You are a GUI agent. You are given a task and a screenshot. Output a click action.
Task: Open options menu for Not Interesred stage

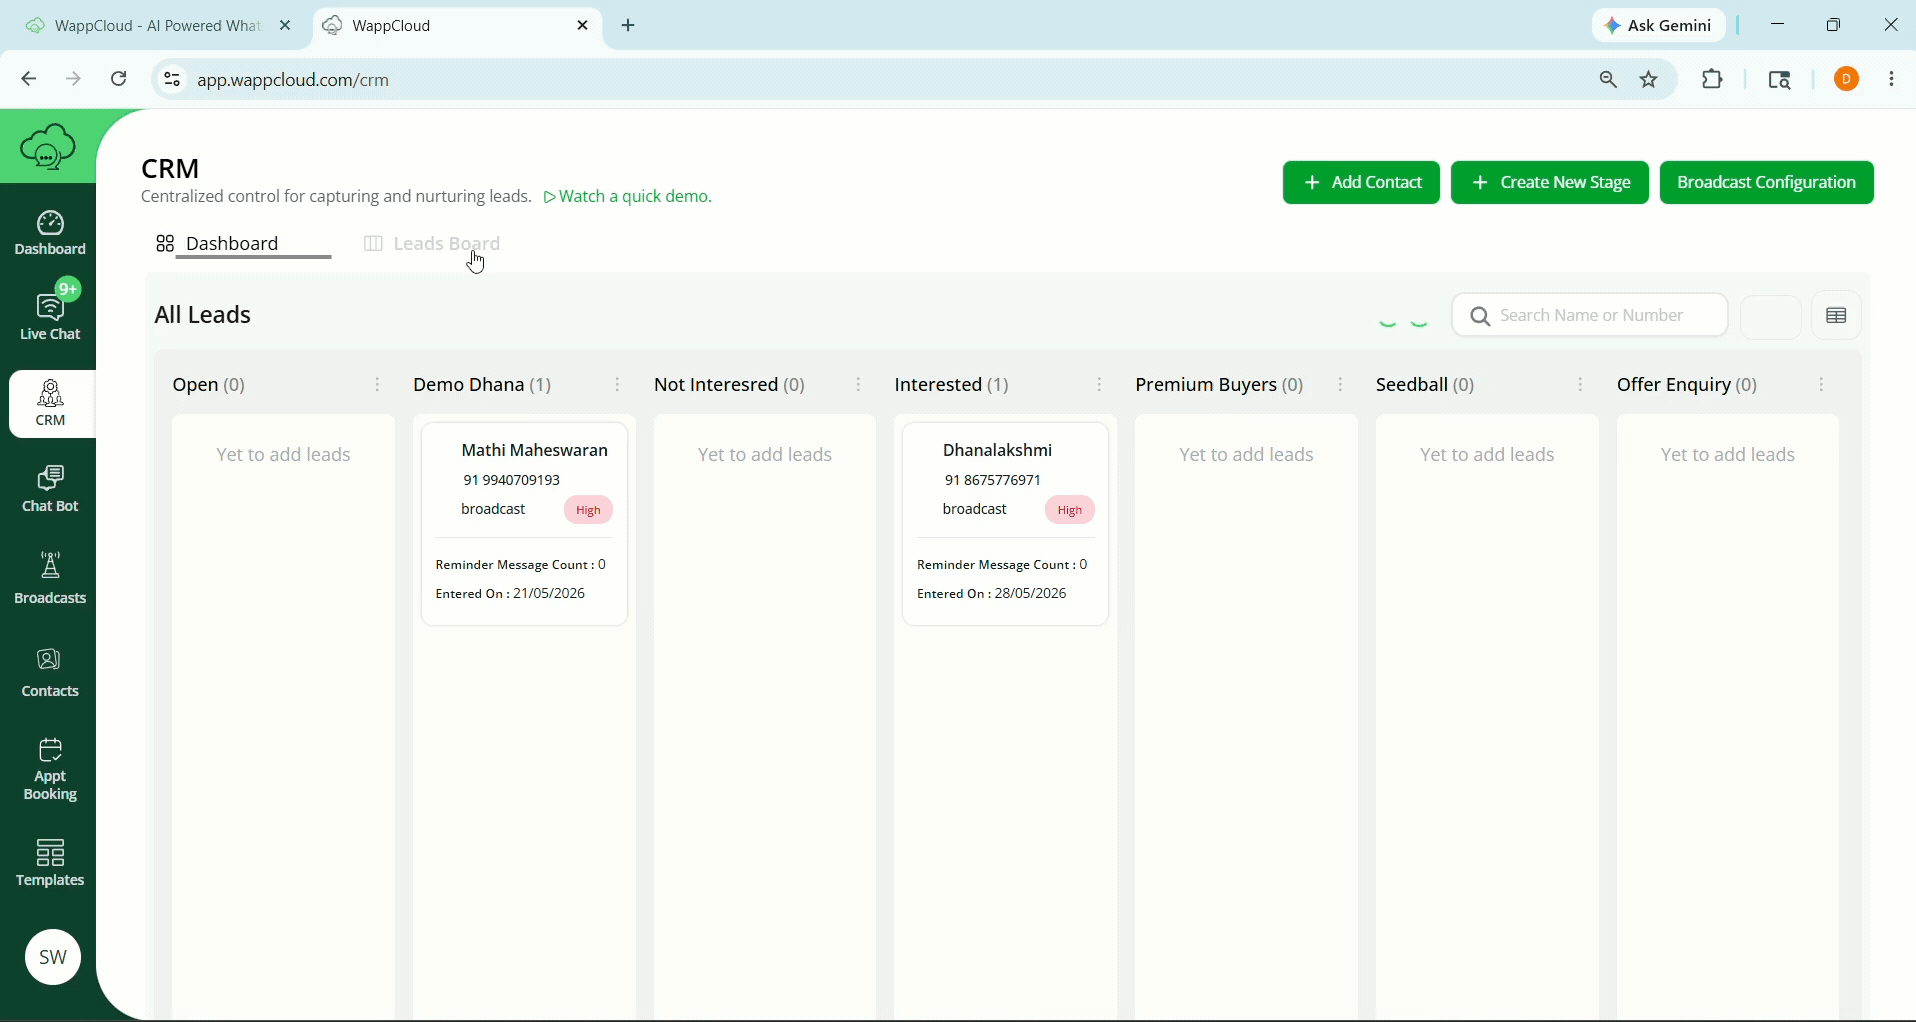pyautogui.click(x=860, y=385)
